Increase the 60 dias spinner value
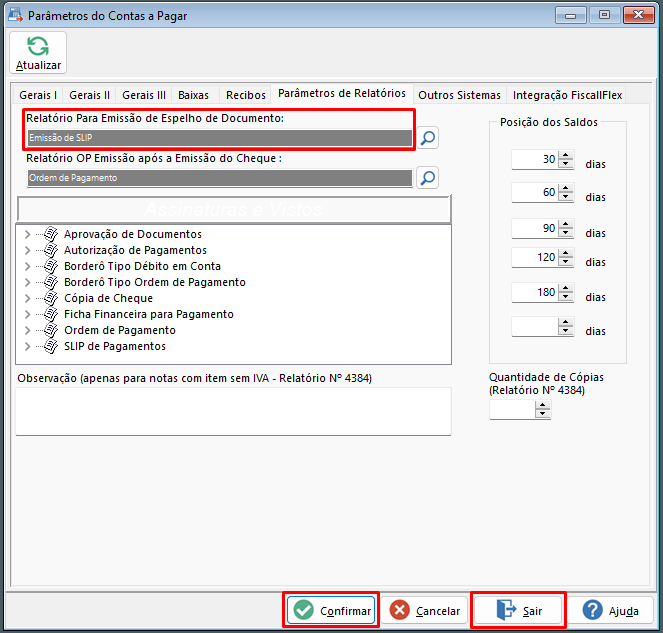Screen dimensions: 663x633 tap(566, 188)
